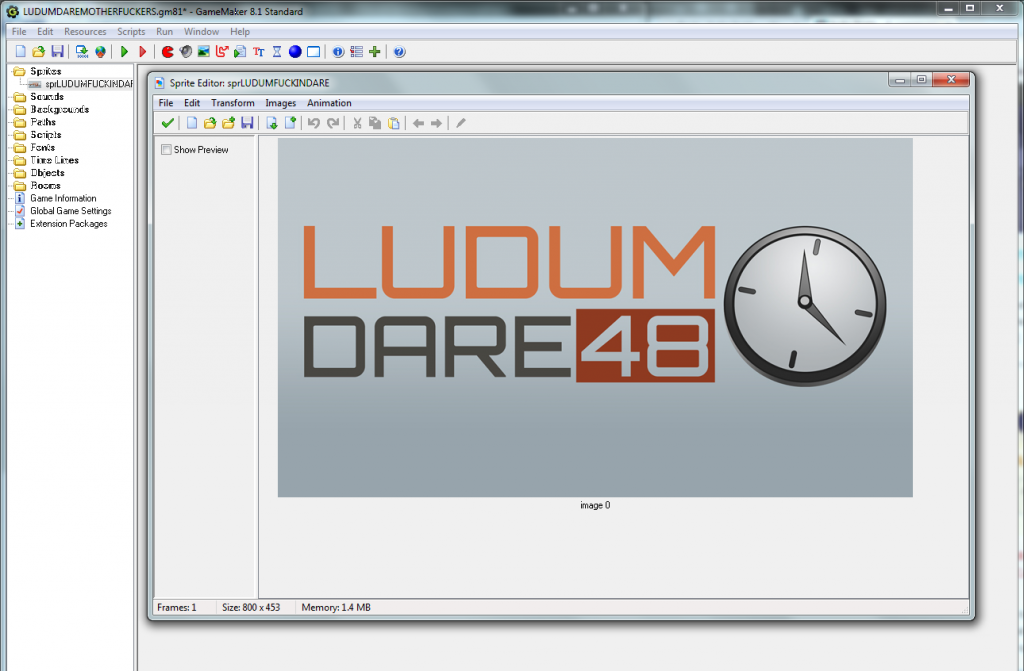This screenshot has height=671, width=1024.
Task: Create a sound resource
Action: (x=185, y=52)
